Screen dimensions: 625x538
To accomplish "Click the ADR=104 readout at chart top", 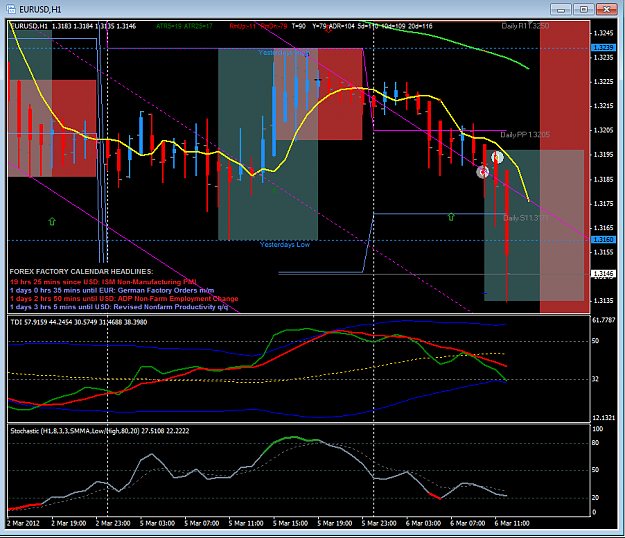I will tap(341, 26).
